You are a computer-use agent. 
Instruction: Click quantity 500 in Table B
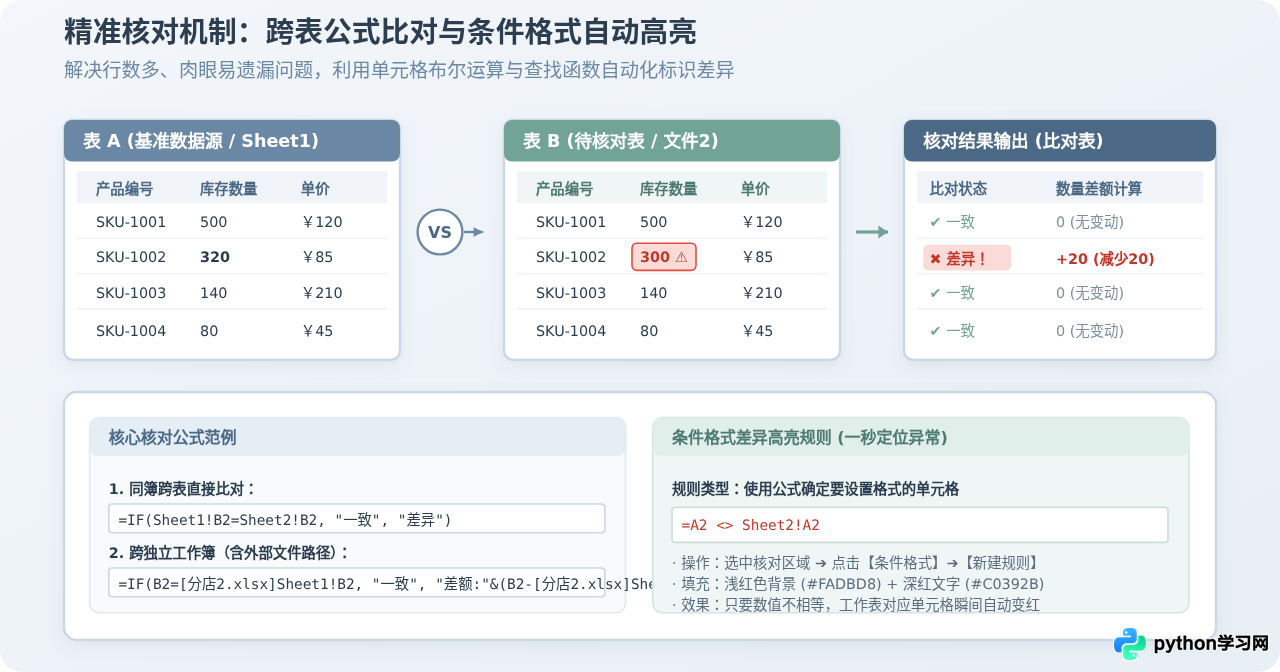point(654,222)
